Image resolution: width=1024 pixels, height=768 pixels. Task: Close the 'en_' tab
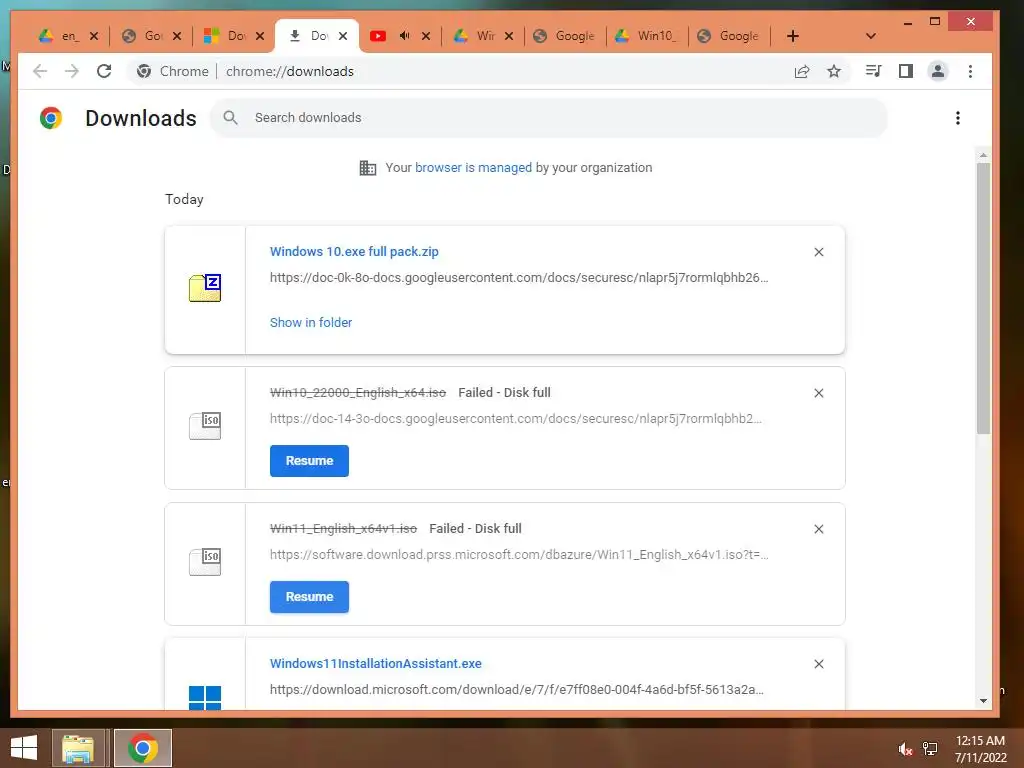94,36
